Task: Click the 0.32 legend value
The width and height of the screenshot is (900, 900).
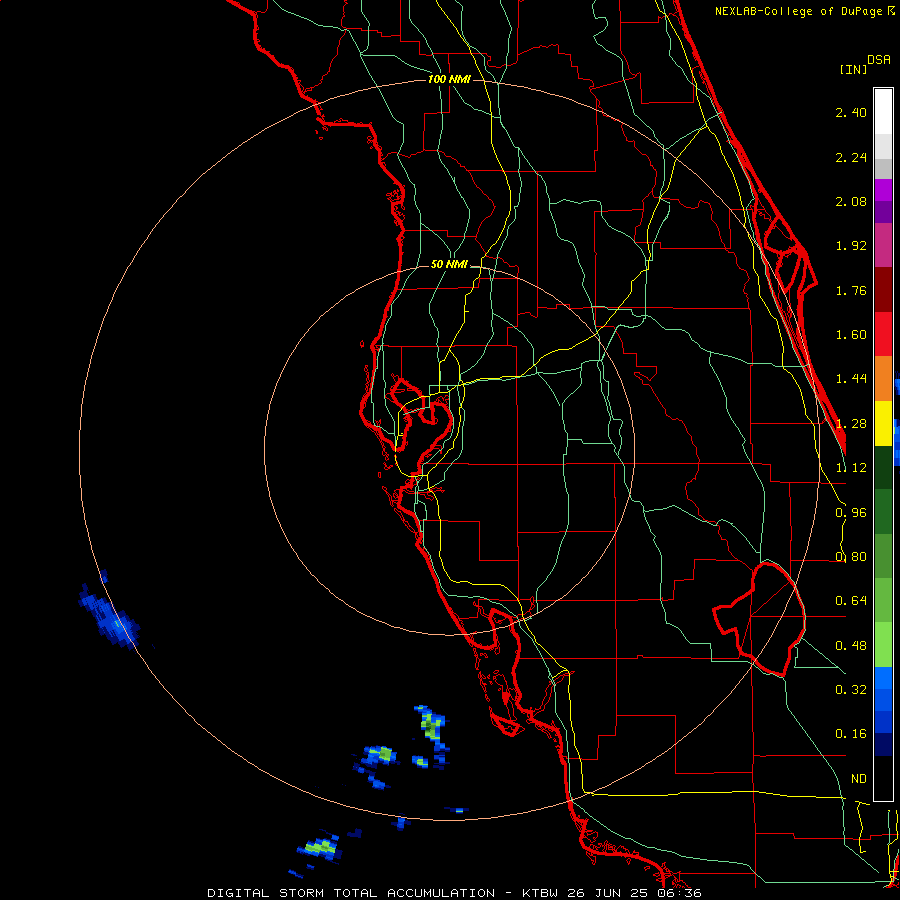Action: tap(851, 690)
